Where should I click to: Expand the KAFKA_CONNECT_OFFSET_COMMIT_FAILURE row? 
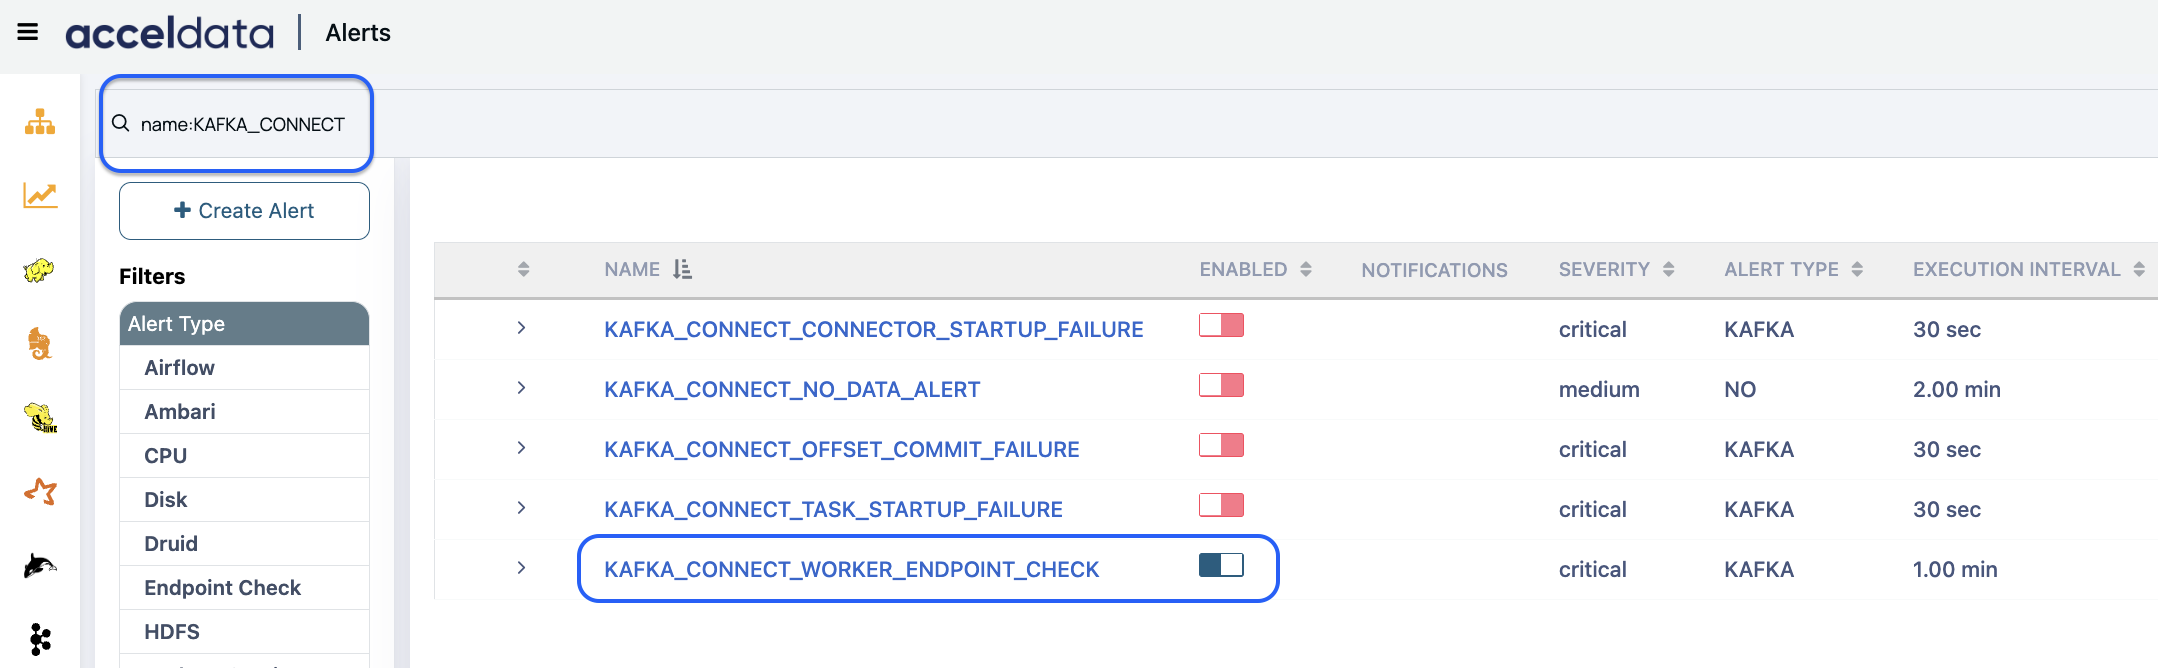click(x=521, y=448)
